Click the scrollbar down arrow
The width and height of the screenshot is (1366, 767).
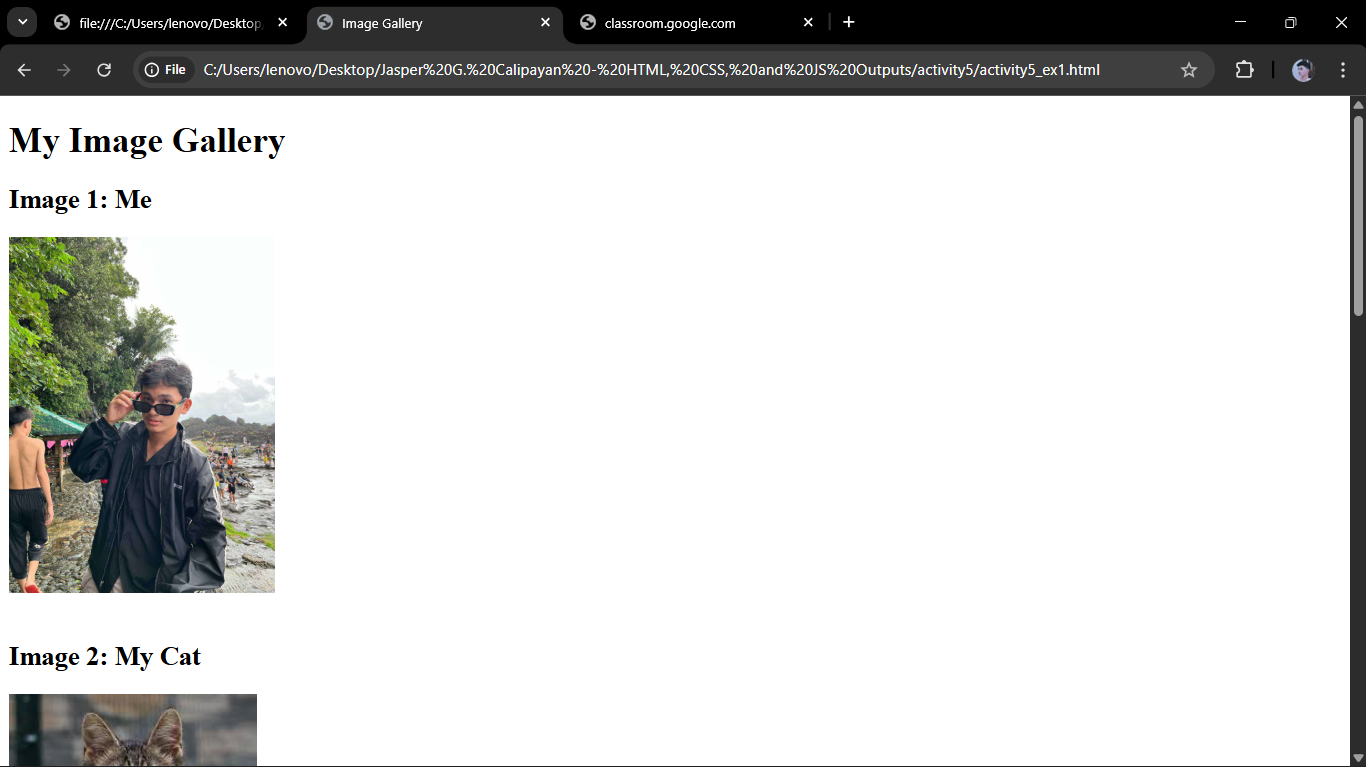(1358, 758)
